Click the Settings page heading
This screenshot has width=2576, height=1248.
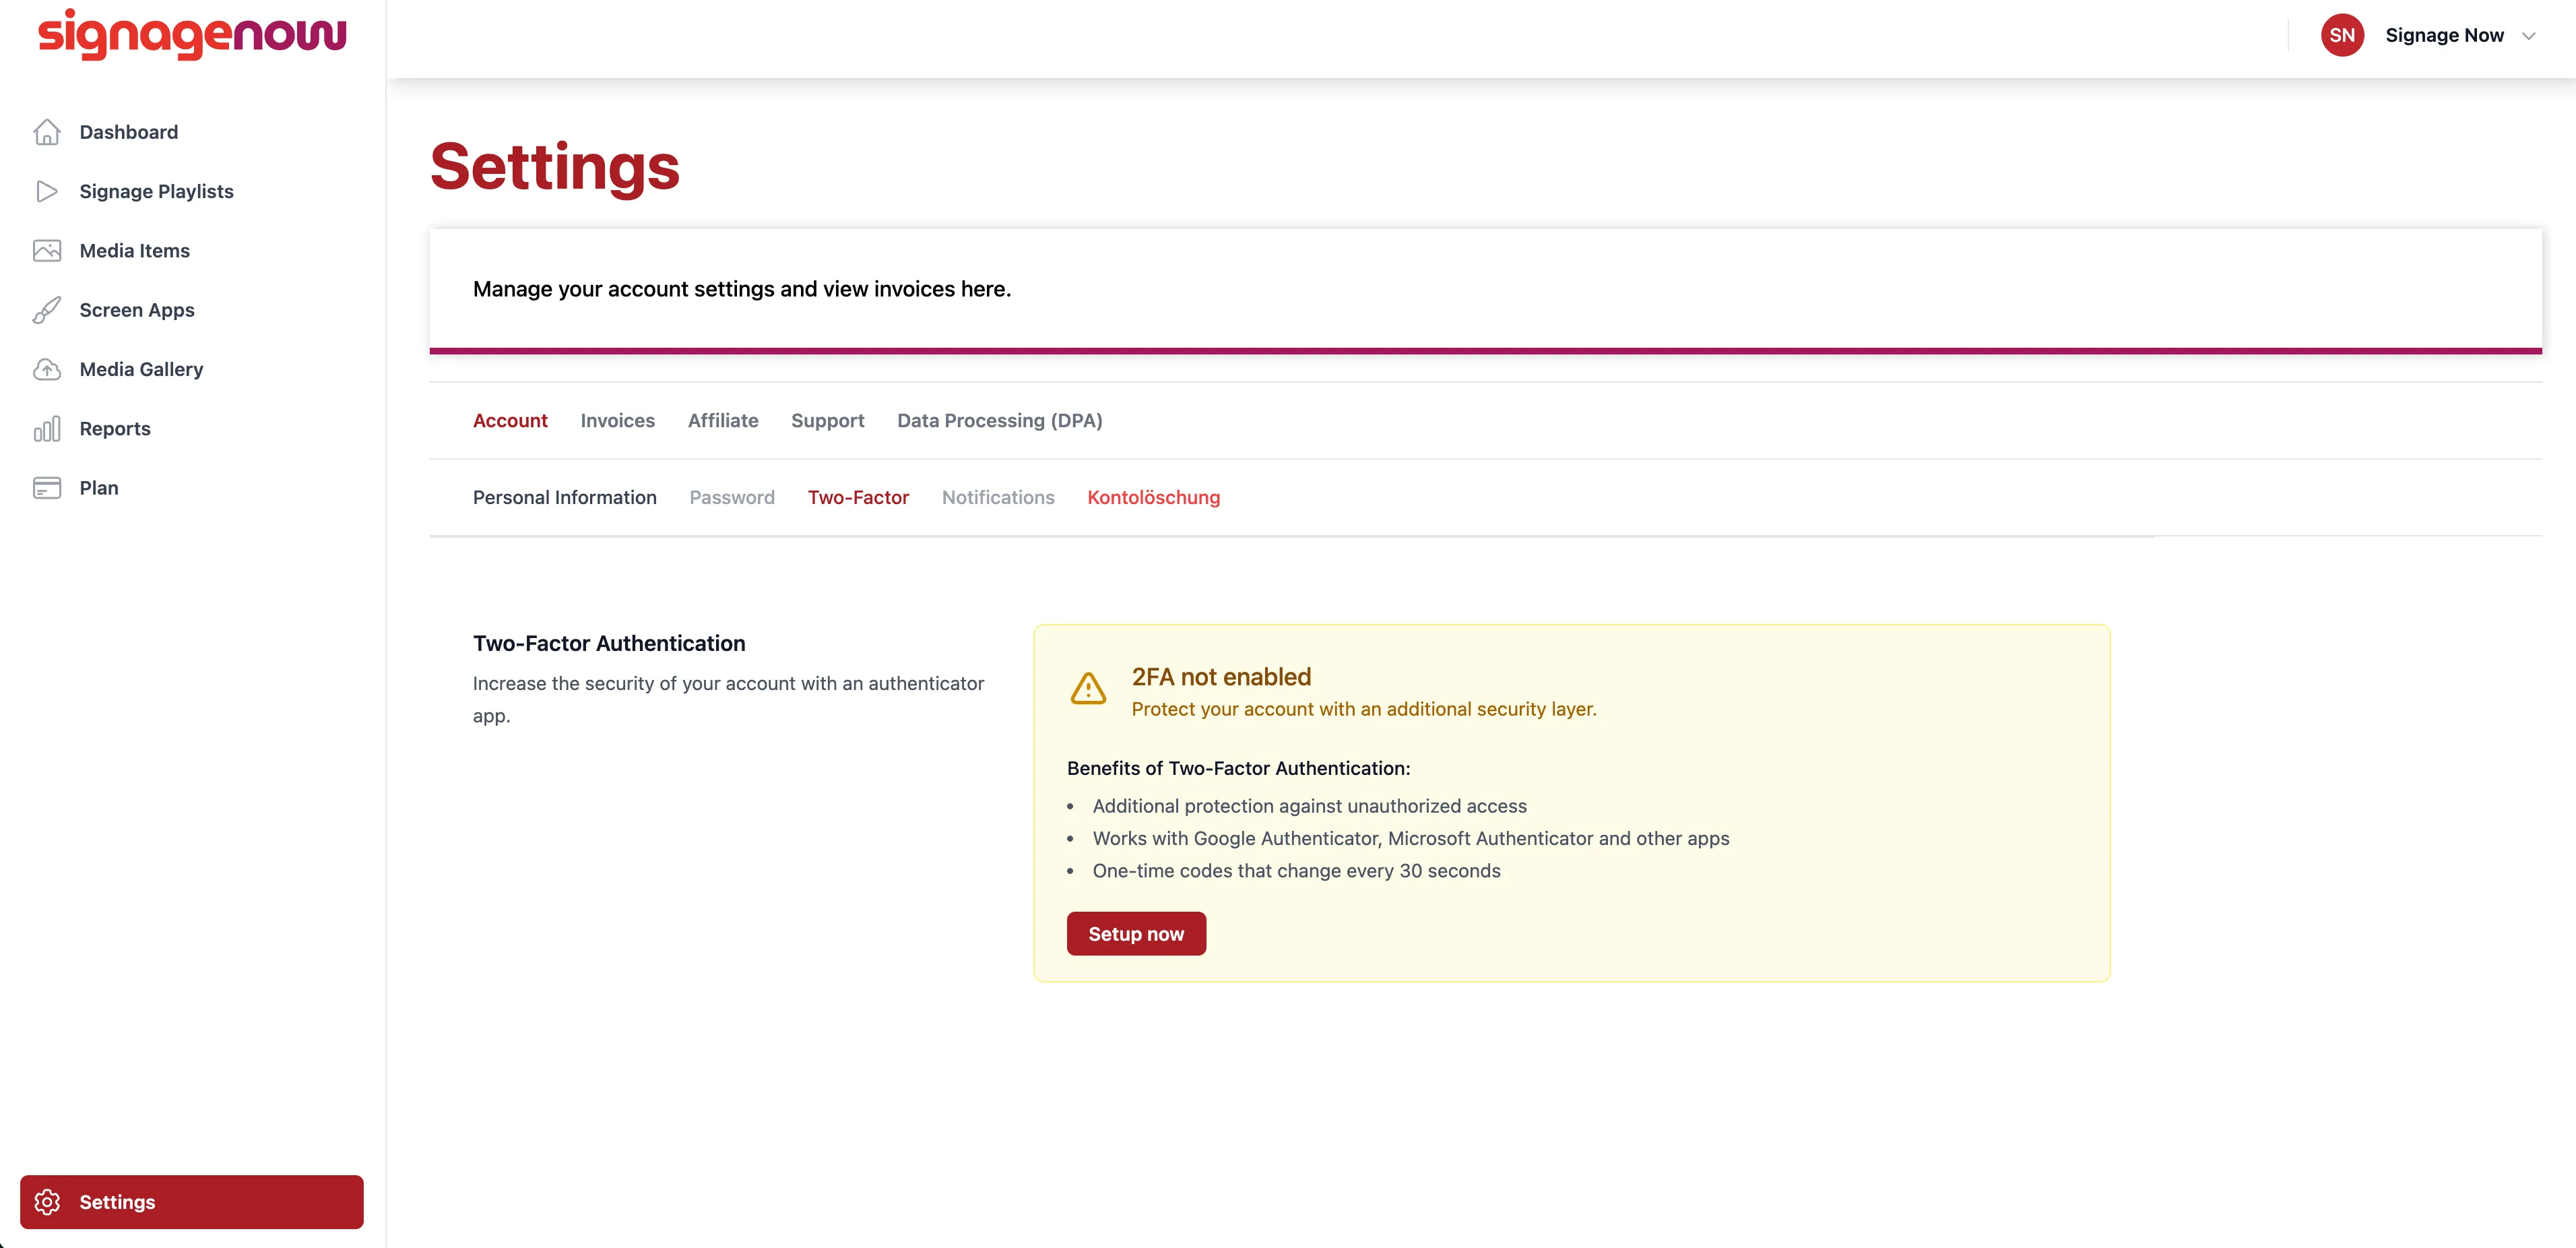click(x=555, y=166)
